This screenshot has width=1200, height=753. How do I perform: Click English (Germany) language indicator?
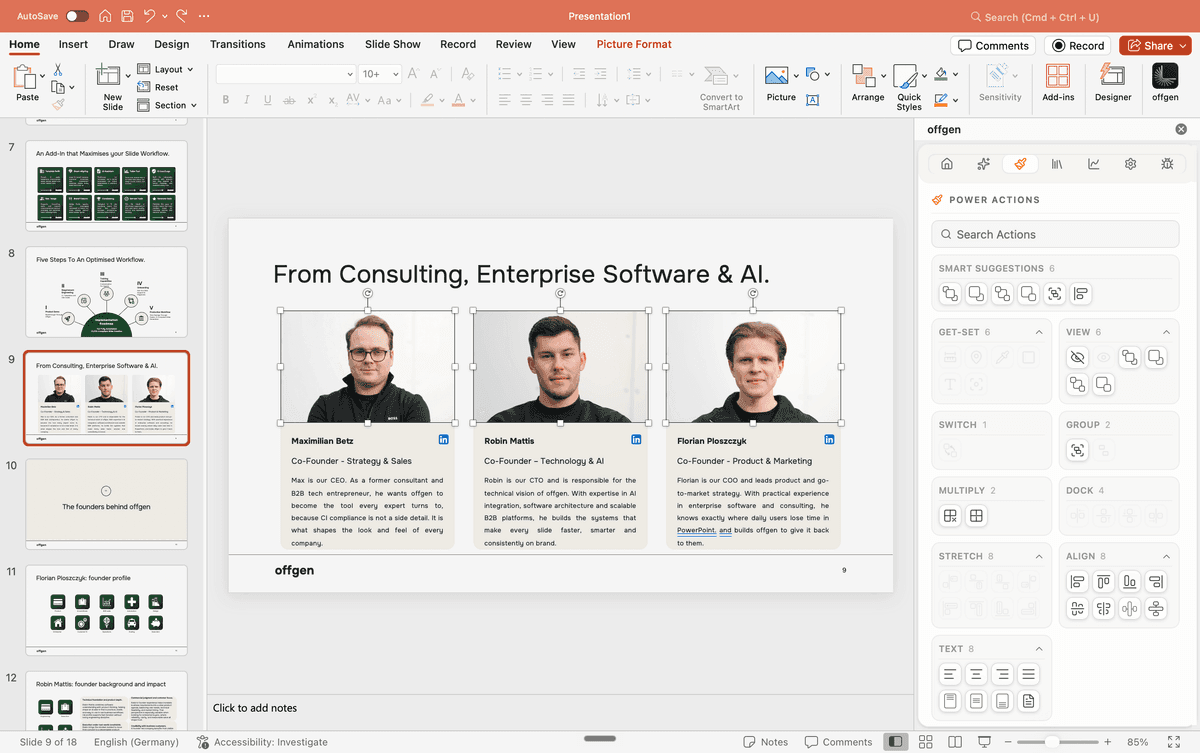tap(136, 742)
